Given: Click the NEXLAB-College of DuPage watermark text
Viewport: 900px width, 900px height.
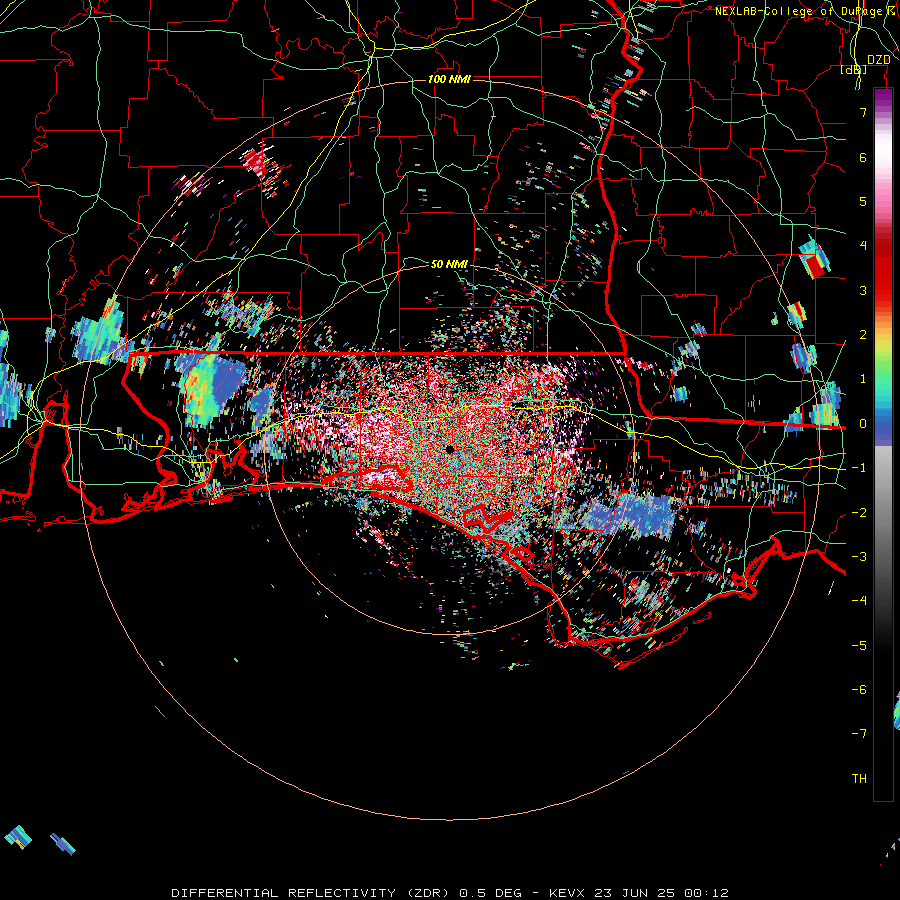Looking at the screenshot, I should pos(806,11).
